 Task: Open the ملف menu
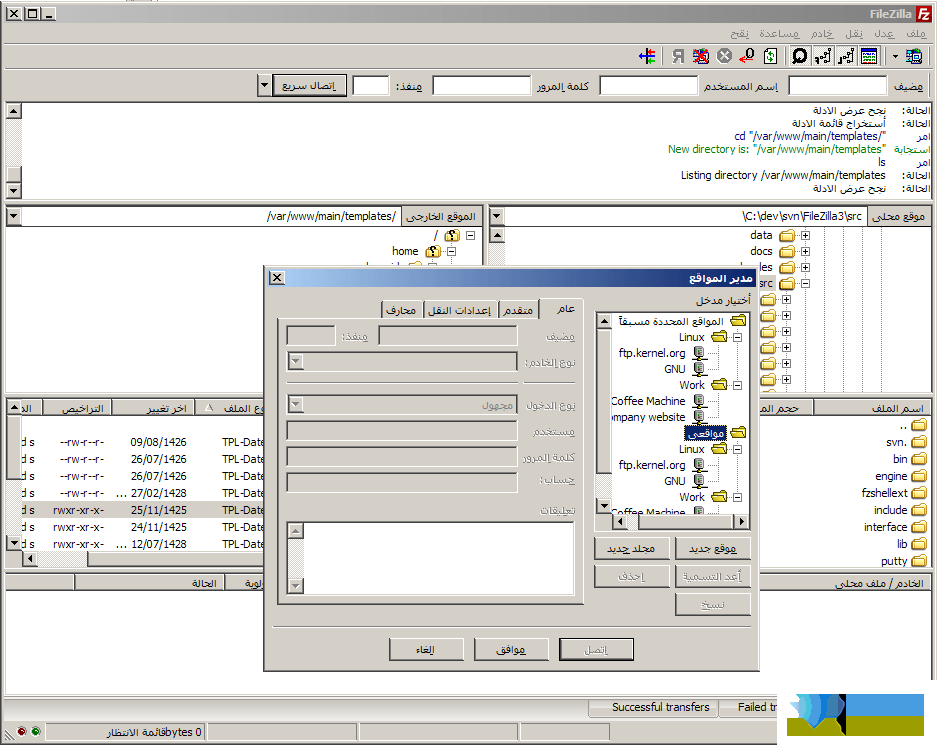click(x=915, y=33)
